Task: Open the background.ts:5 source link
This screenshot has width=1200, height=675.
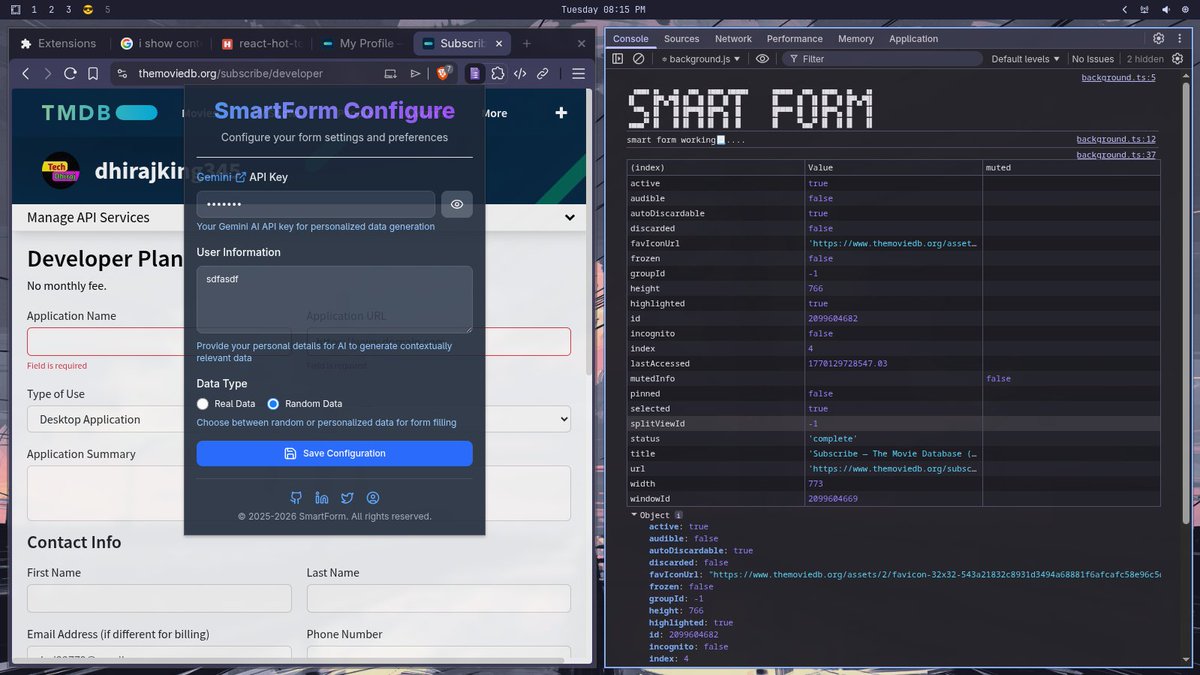Action: coord(1118,77)
